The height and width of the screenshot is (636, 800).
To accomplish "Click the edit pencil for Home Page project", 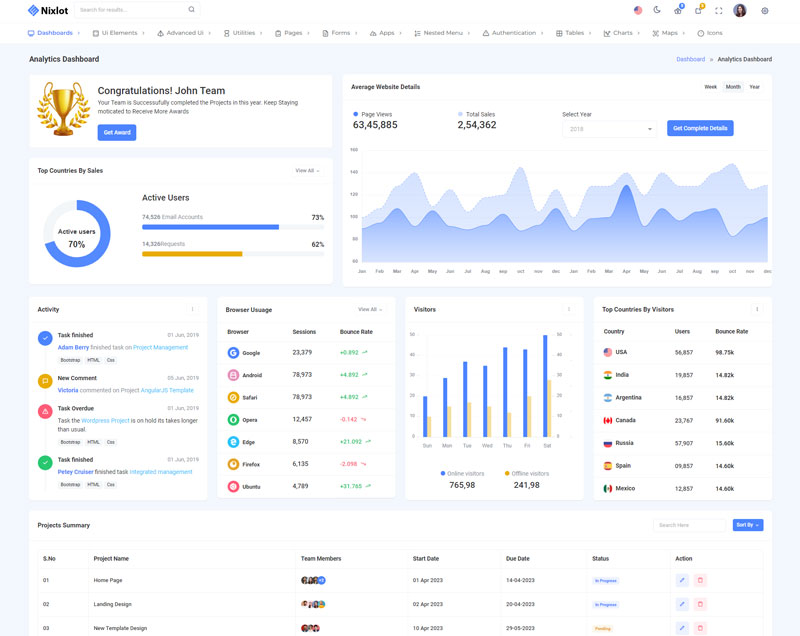I will 682,580.
